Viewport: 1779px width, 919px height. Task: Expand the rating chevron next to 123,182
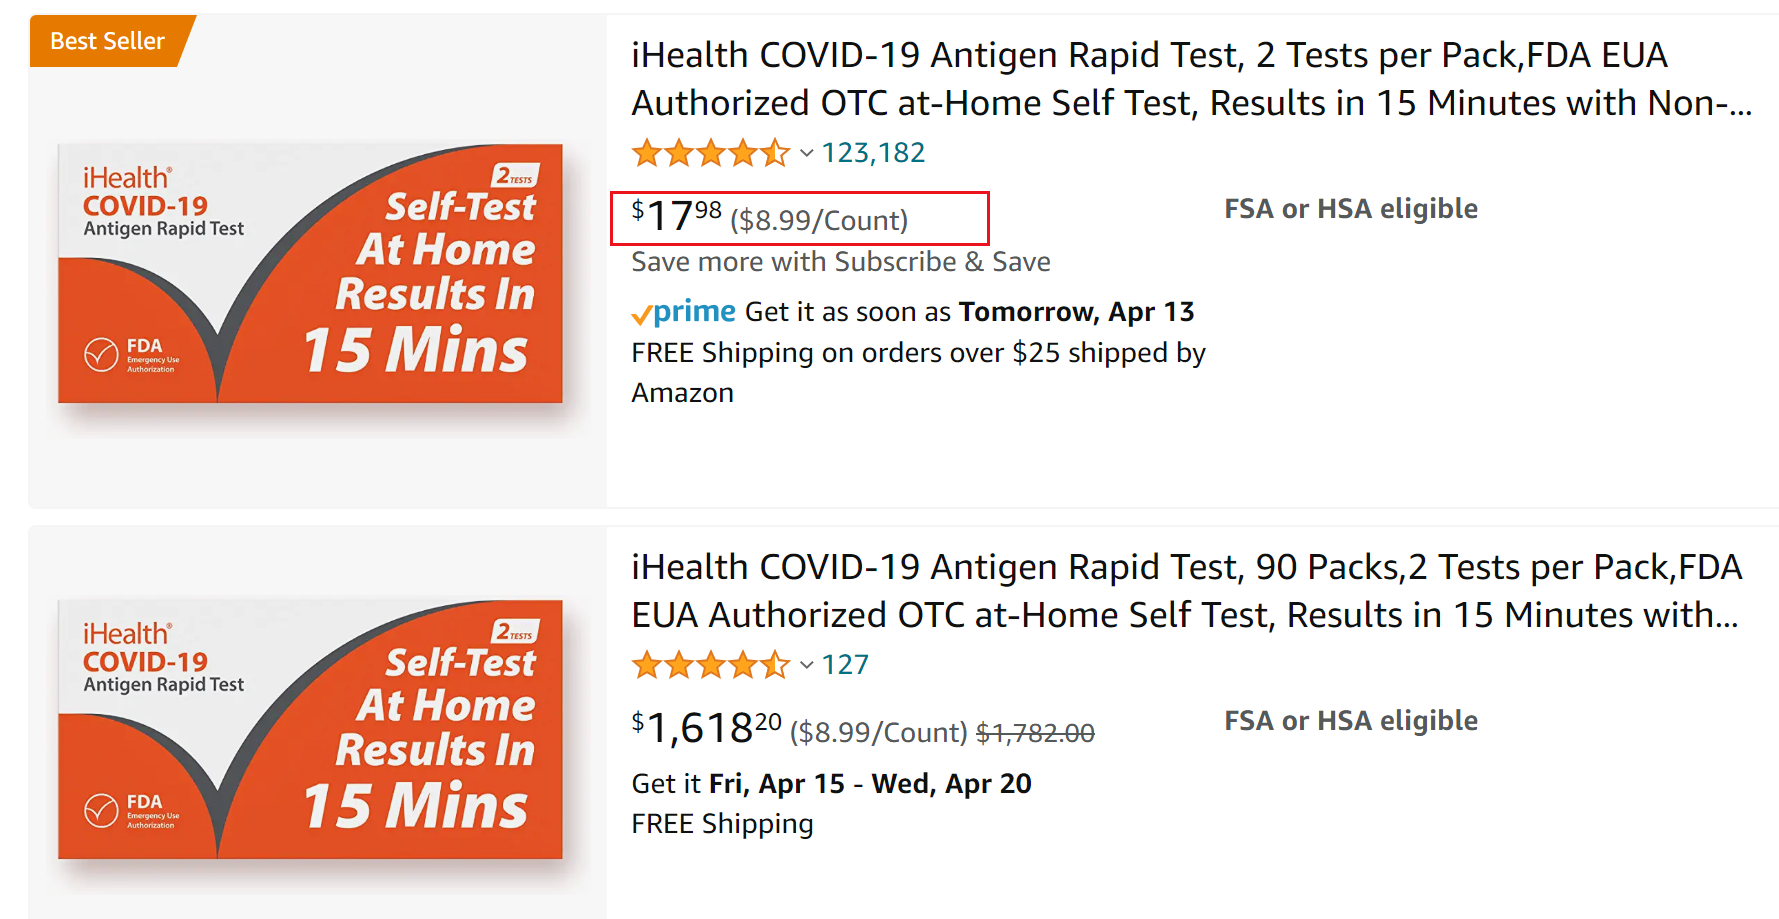(806, 154)
